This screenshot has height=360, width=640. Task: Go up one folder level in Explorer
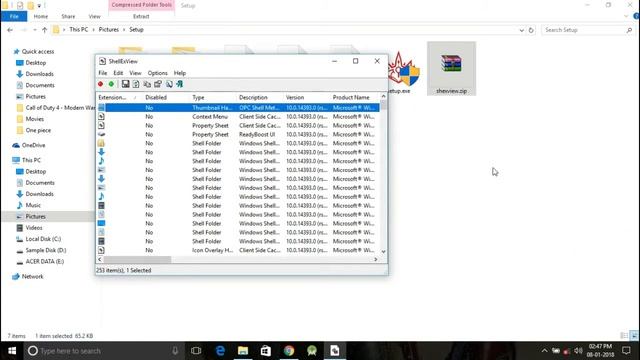click(44, 30)
